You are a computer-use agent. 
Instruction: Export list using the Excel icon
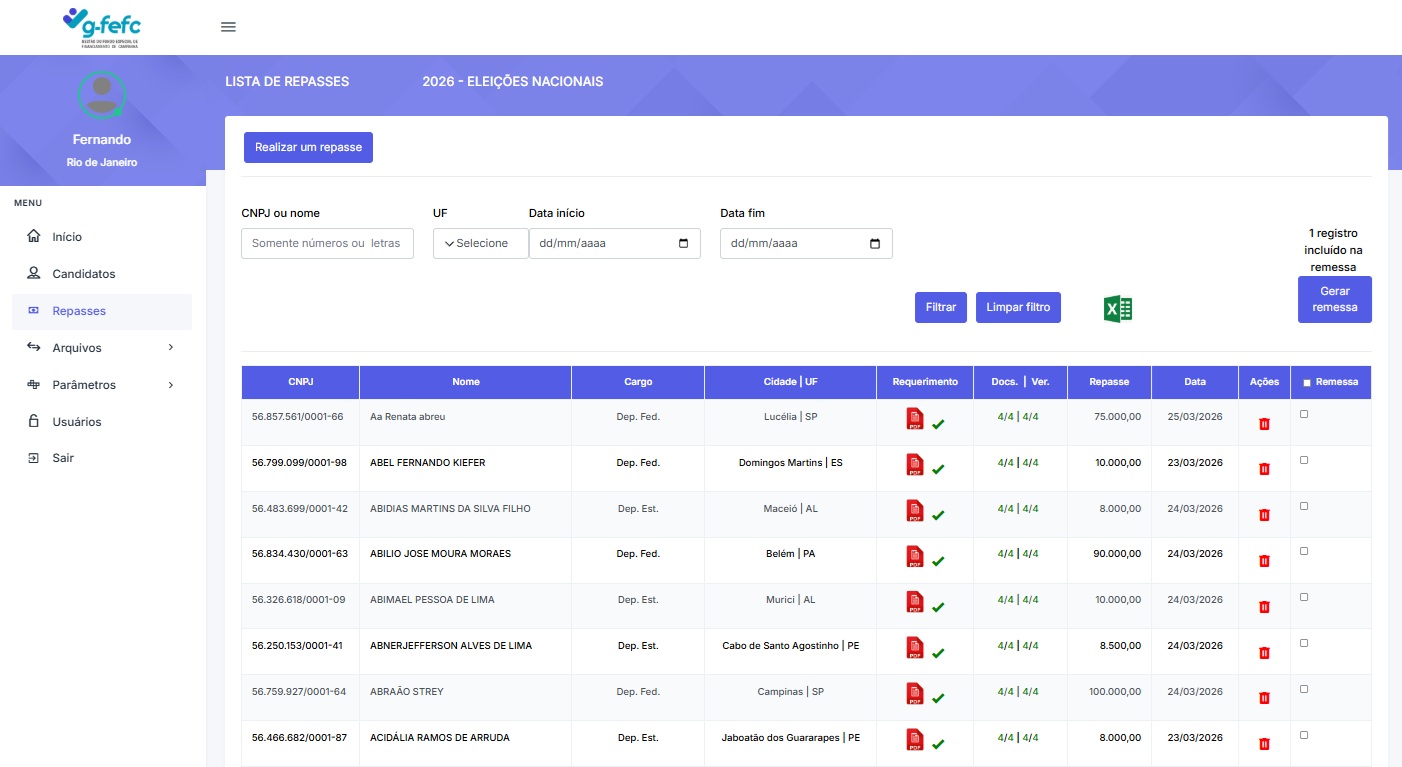[x=1117, y=309]
